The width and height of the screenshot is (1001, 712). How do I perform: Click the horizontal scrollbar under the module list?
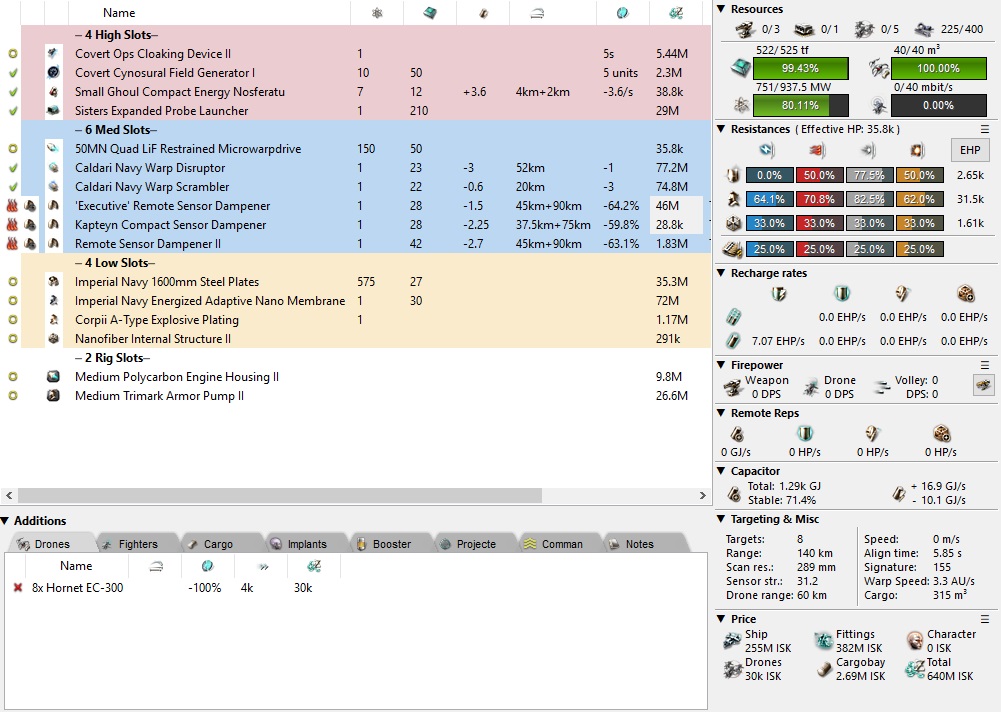pos(280,496)
